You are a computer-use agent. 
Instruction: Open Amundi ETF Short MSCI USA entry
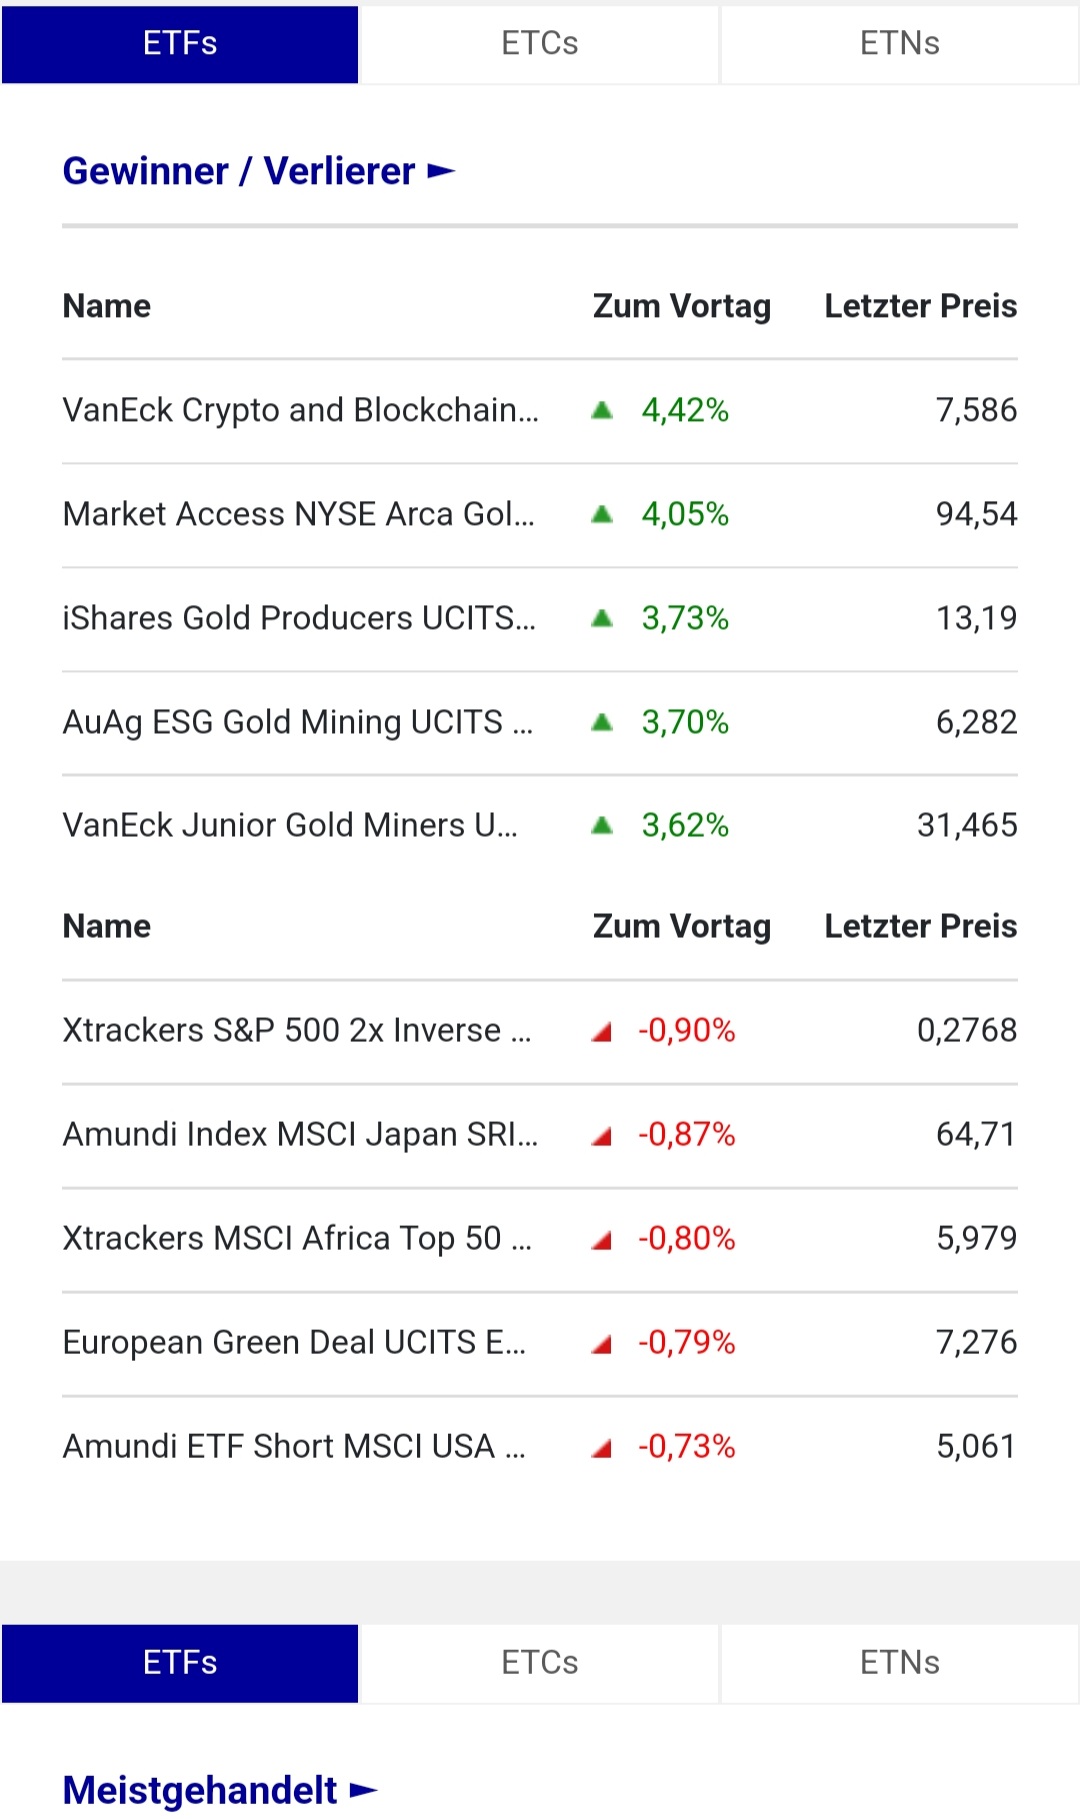pos(293,1446)
